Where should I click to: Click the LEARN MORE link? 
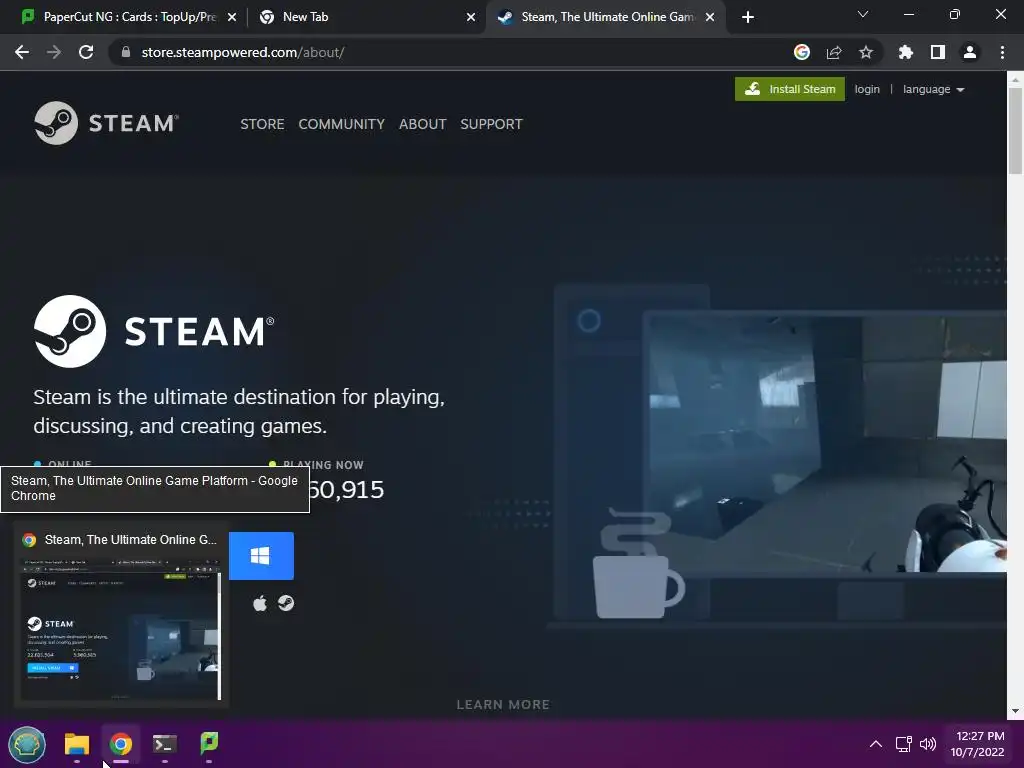(x=503, y=705)
